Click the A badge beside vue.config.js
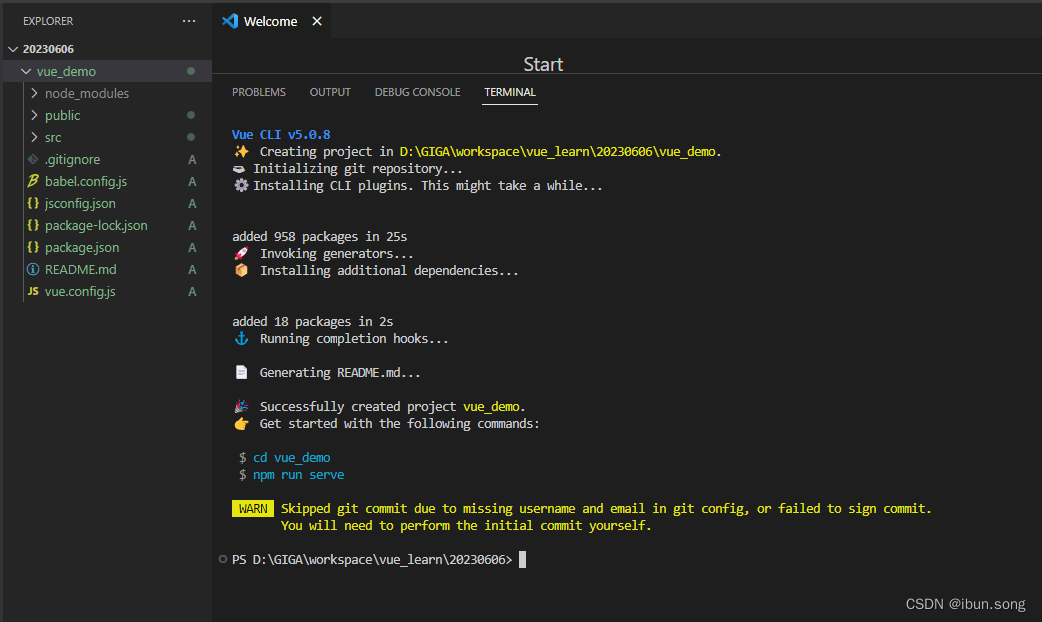The image size is (1042, 622). tap(192, 291)
